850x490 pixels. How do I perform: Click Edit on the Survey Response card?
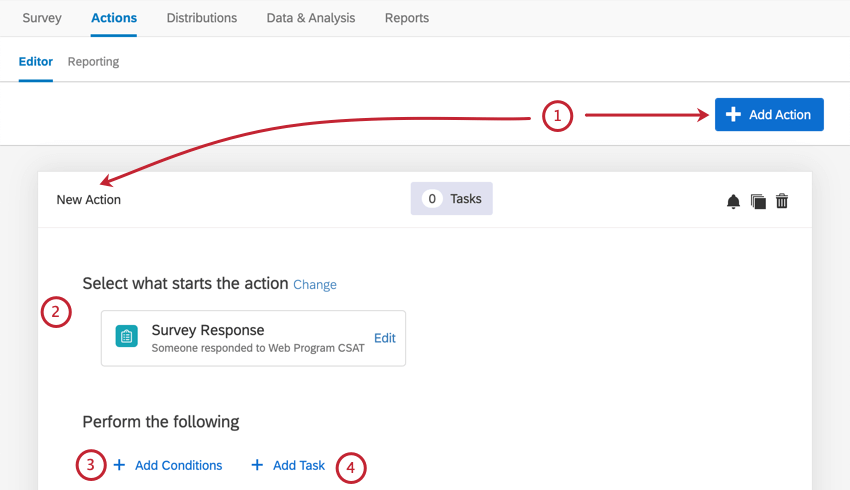click(x=385, y=338)
